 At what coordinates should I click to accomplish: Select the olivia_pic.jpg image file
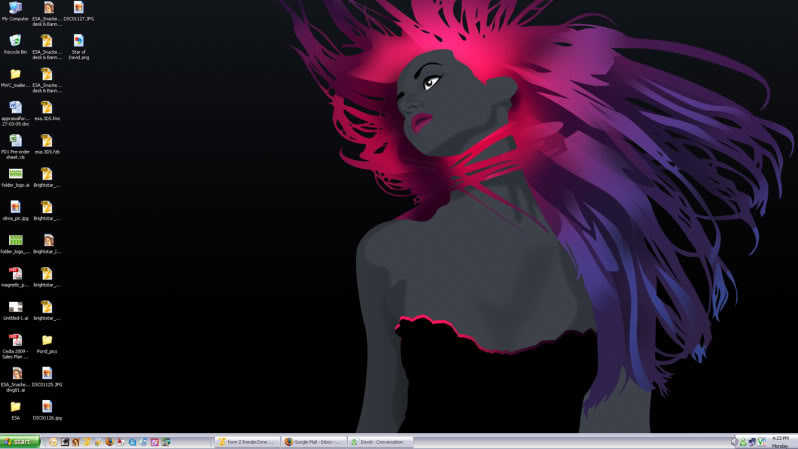pyautogui.click(x=15, y=211)
